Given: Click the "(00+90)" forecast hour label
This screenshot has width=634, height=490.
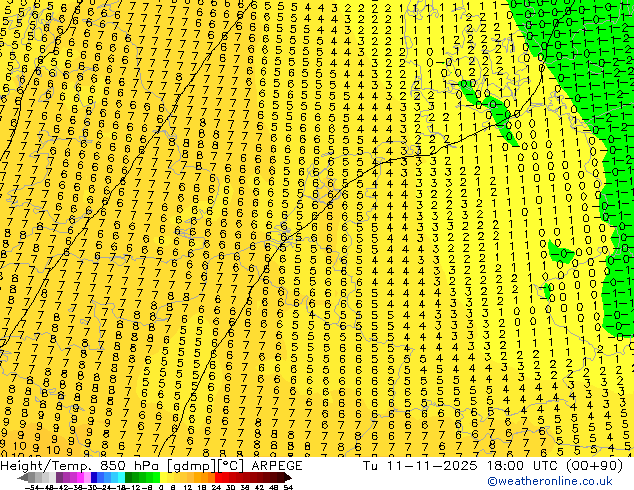Looking at the screenshot, I should click(594, 465).
